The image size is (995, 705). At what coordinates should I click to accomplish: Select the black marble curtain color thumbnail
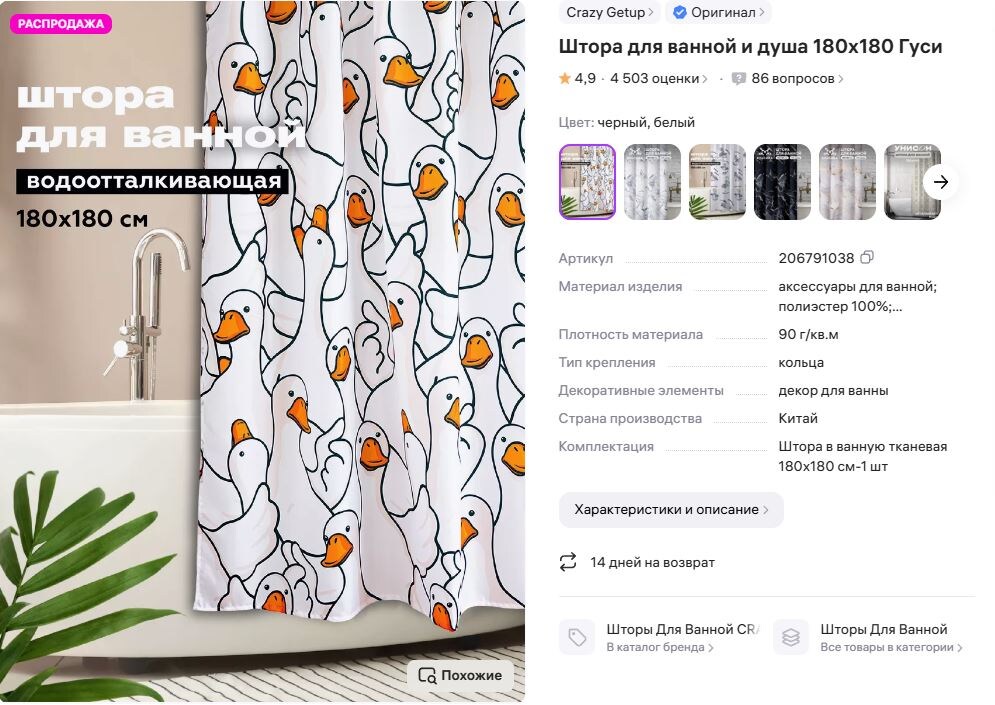(x=782, y=182)
